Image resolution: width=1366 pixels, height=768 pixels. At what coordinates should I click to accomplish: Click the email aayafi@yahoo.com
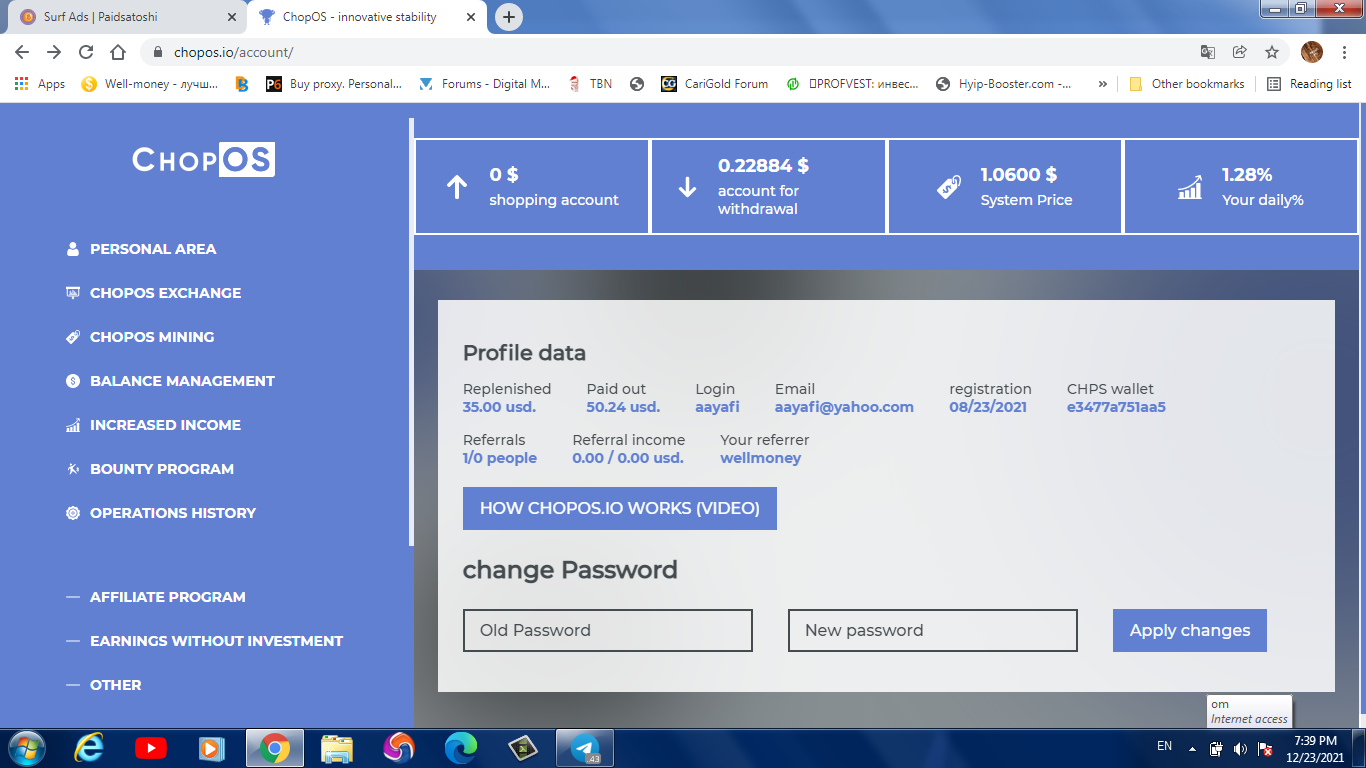pos(844,407)
